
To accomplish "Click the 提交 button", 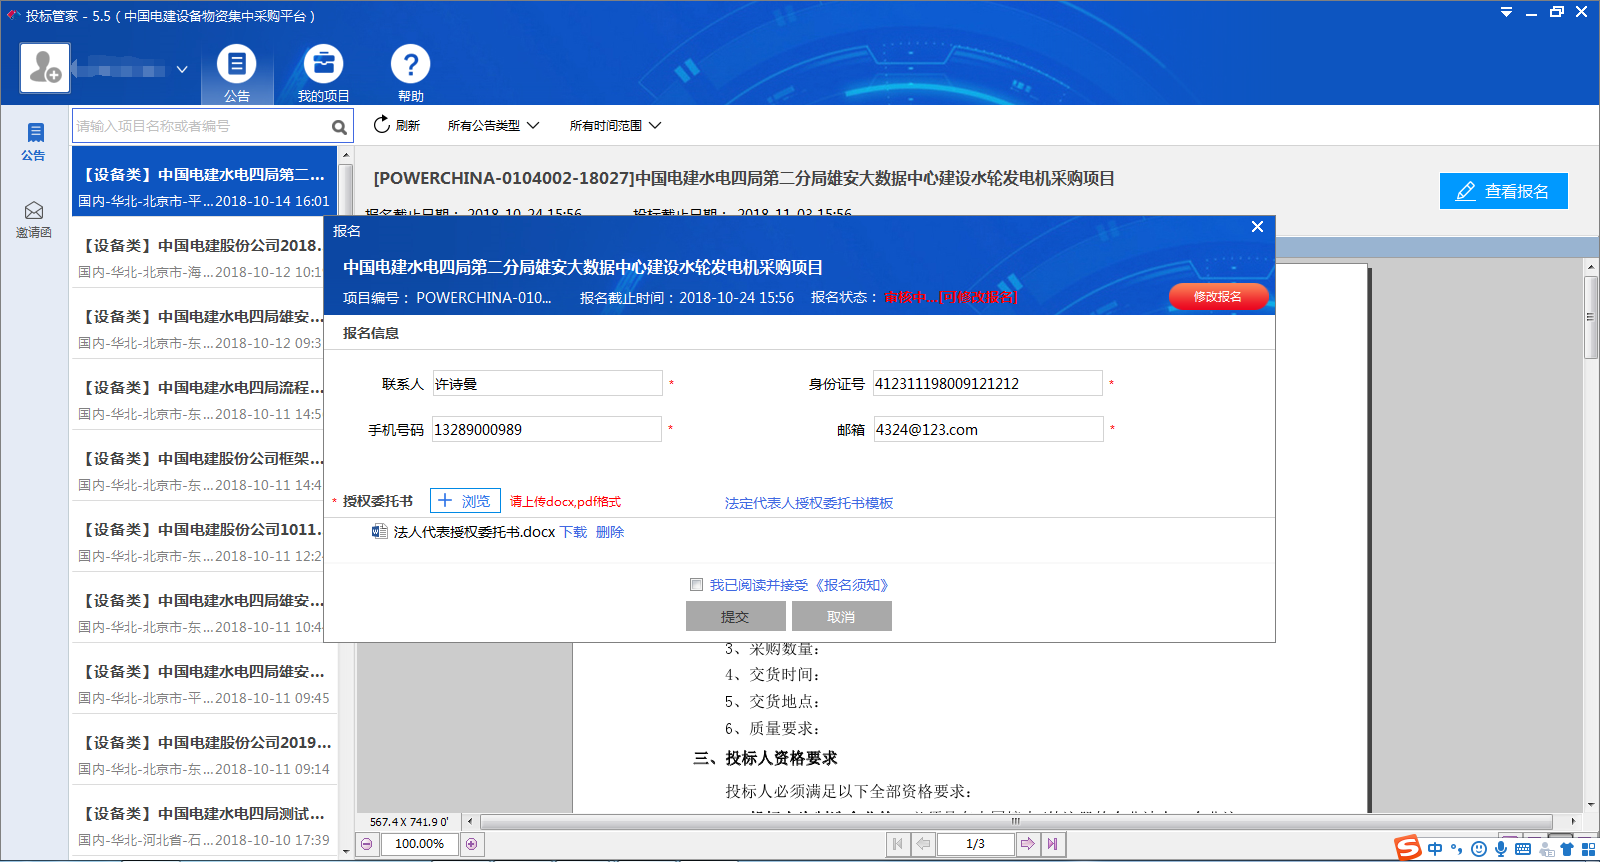I will point(735,616).
